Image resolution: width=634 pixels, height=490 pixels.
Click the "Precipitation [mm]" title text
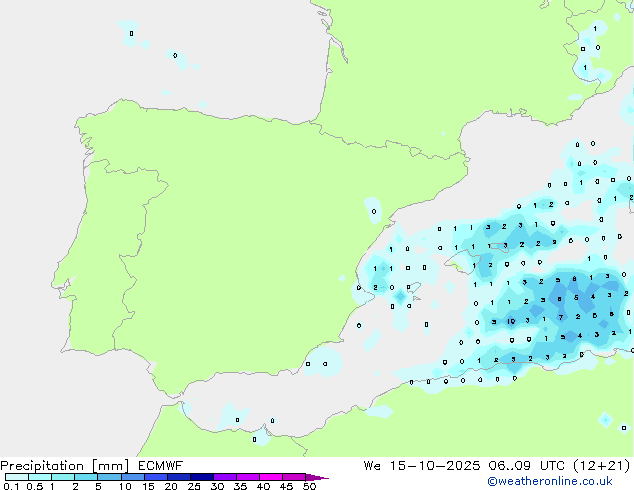(x=64, y=466)
